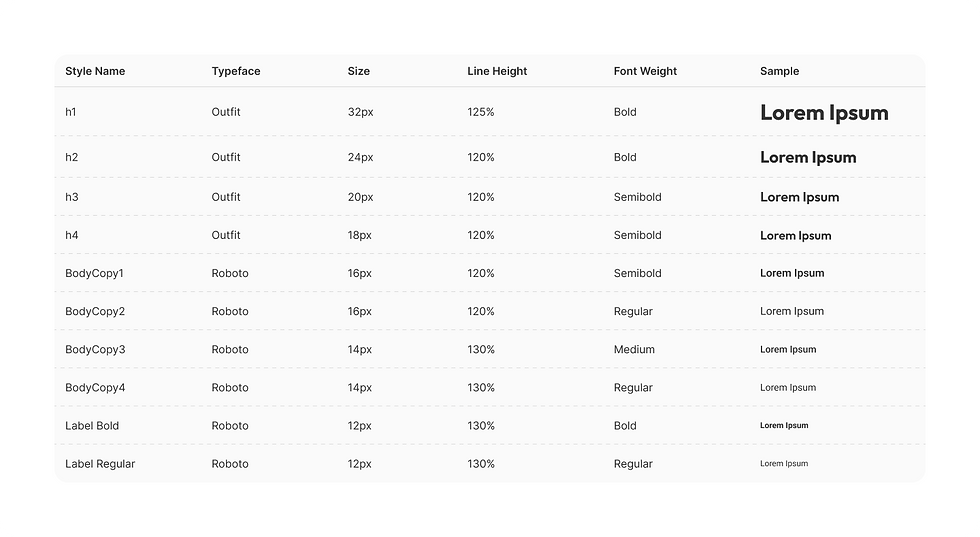Image resolution: width=980 pixels, height=537 pixels.
Task: Click the Label Bold style name
Action: tap(92, 426)
